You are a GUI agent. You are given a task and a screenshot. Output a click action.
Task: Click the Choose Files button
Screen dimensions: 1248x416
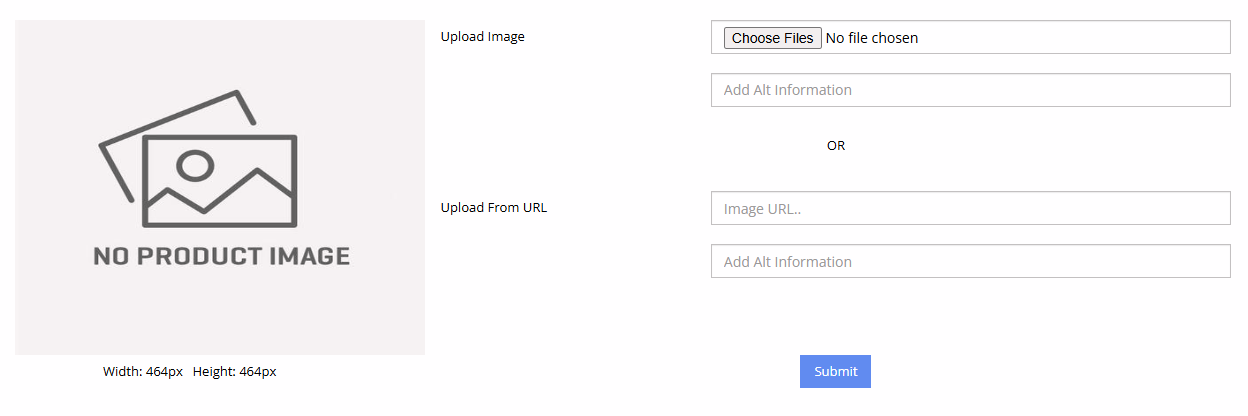(x=772, y=38)
